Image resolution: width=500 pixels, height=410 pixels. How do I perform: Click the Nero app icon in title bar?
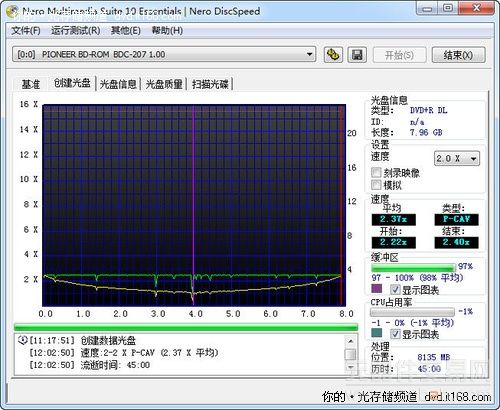click(x=13, y=12)
